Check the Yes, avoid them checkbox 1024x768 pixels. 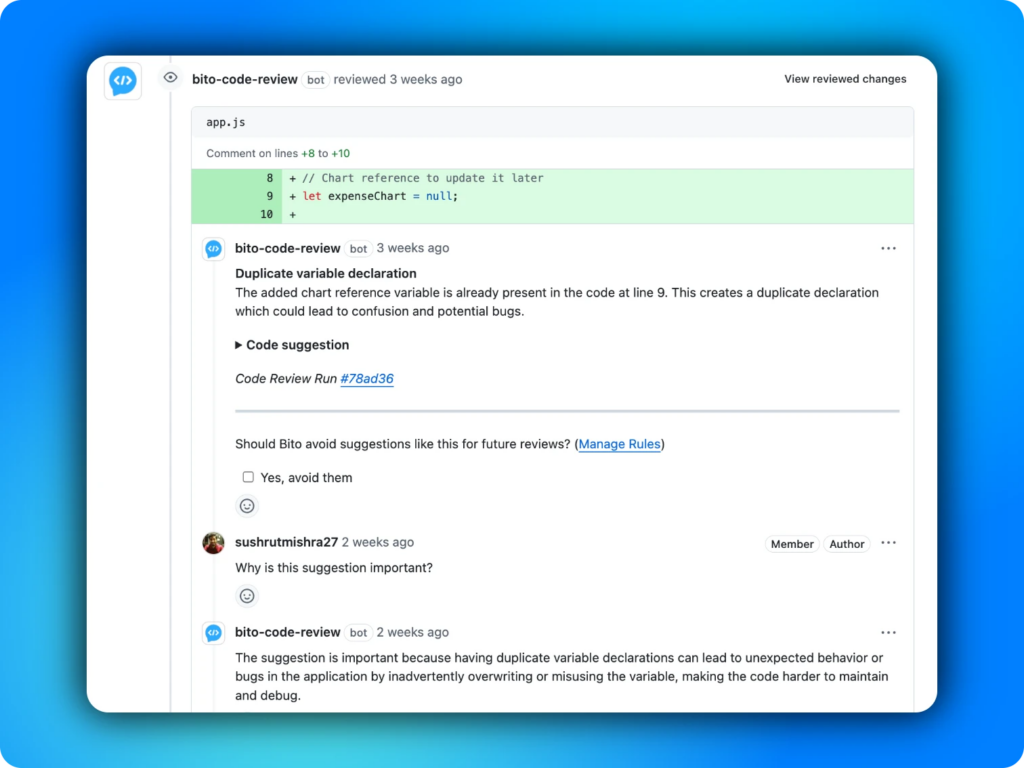pyautogui.click(x=248, y=477)
